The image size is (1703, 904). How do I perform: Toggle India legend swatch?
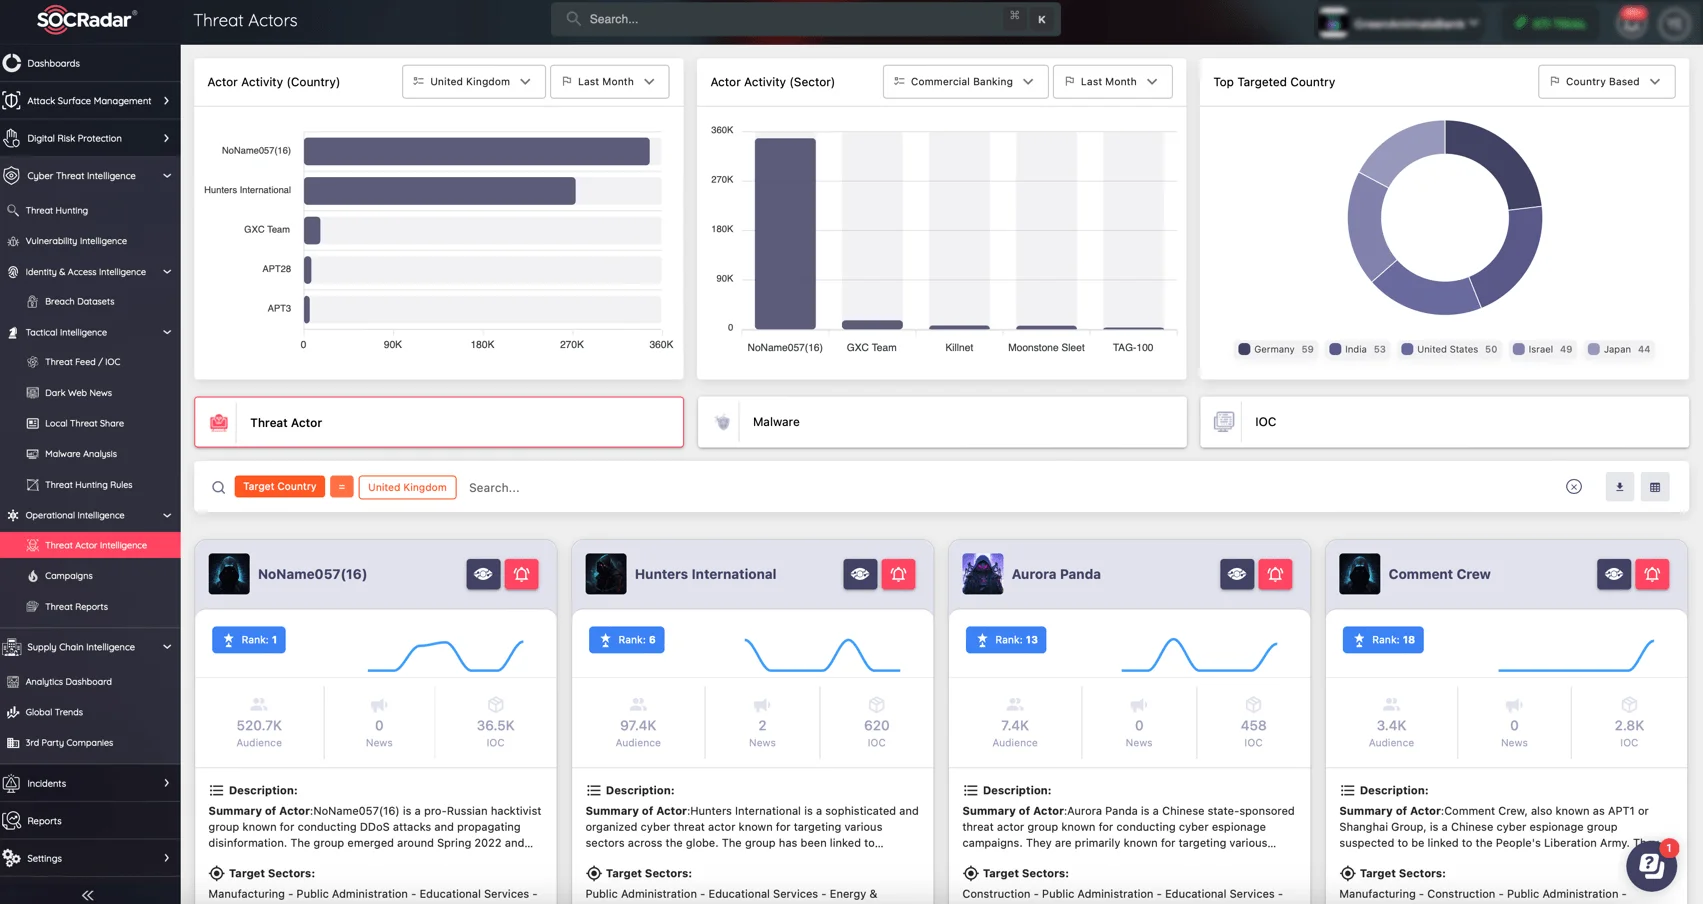tap(1335, 349)
